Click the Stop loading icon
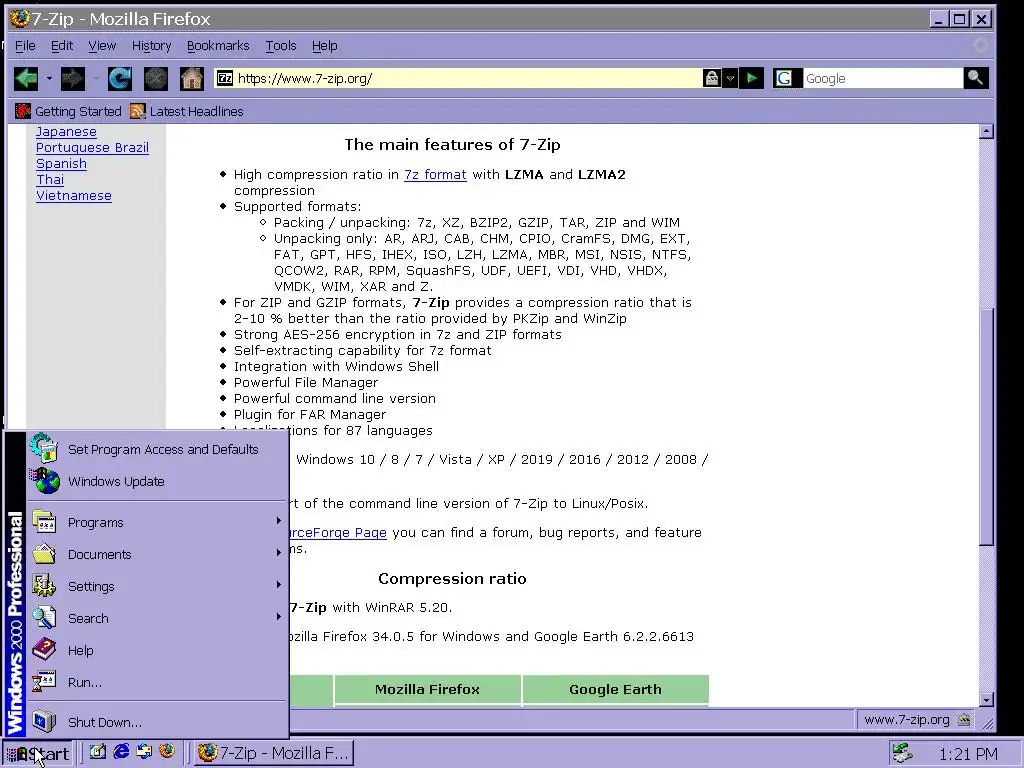This screenshot has width=1024, height=768. [x=155, y=79]
